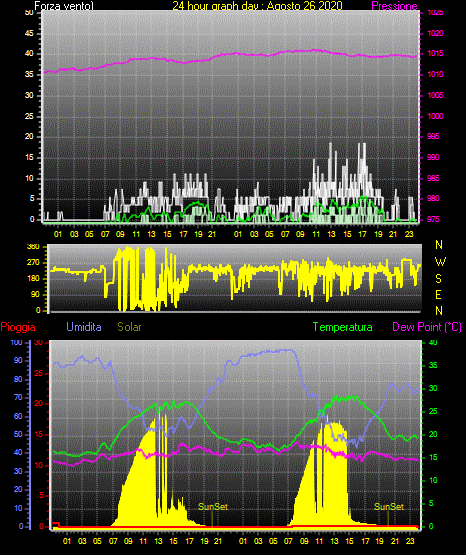Click the '10' temperature axis value on right

tap(433, 480)
